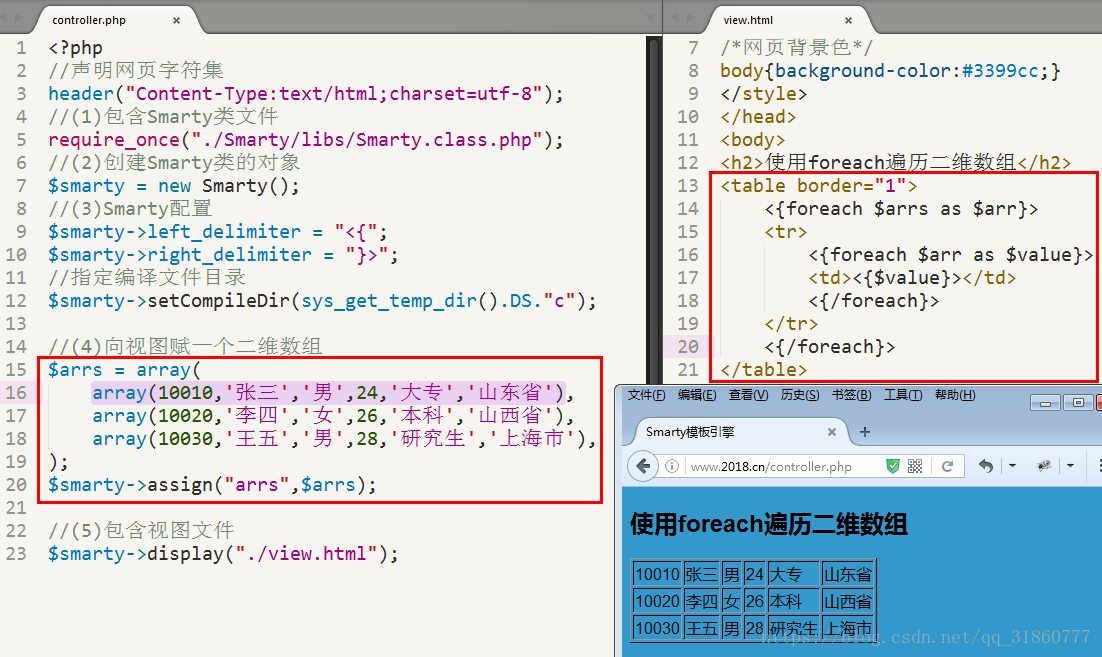Click the //(4)向视图赋一个二维数组 comment
The image size is (1102, 657).
tap(185, 346)
